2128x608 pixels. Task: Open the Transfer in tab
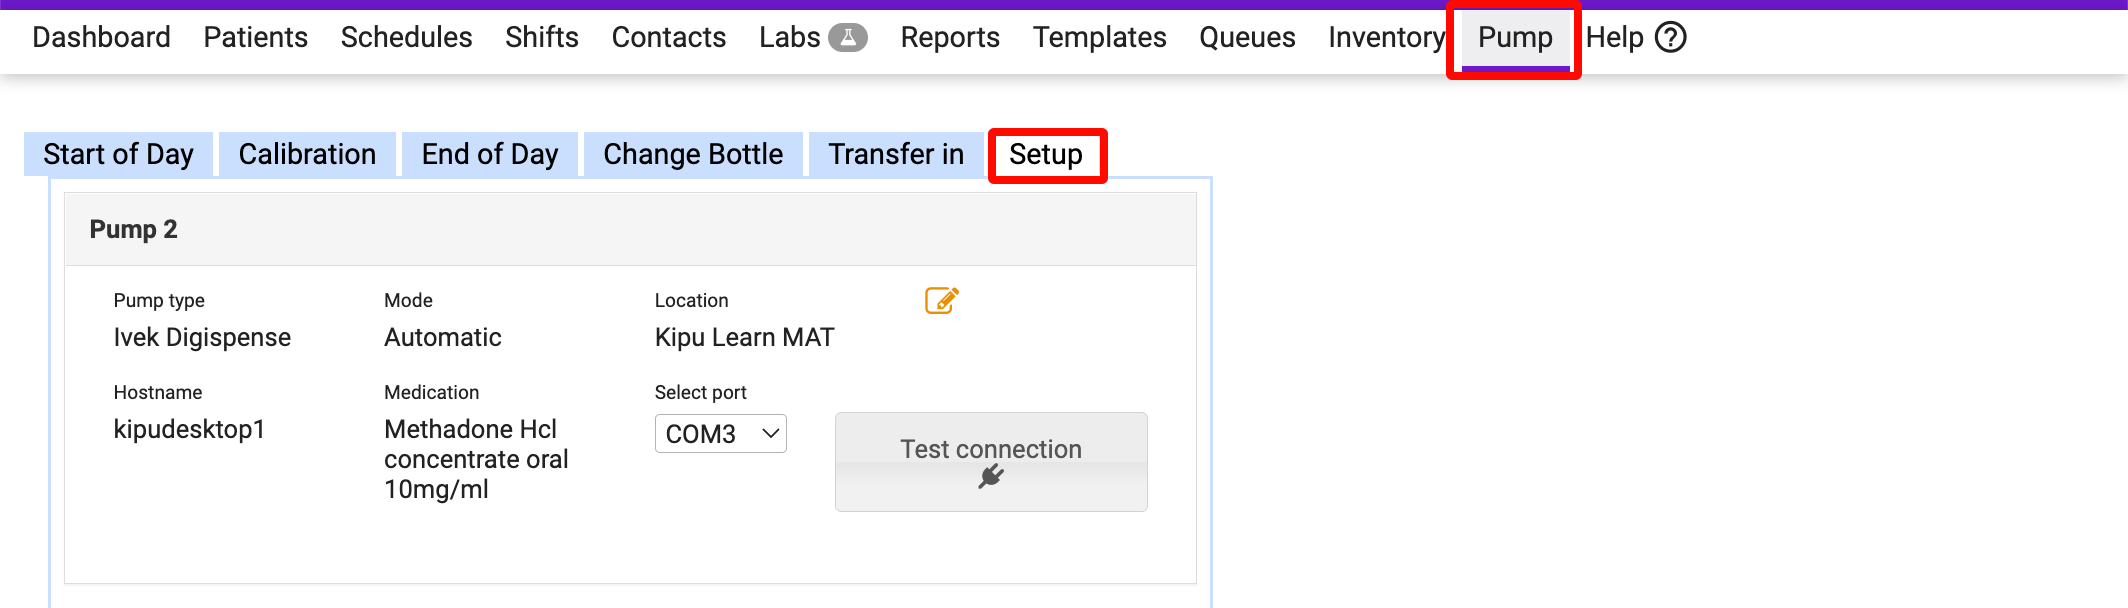(896, 155)
